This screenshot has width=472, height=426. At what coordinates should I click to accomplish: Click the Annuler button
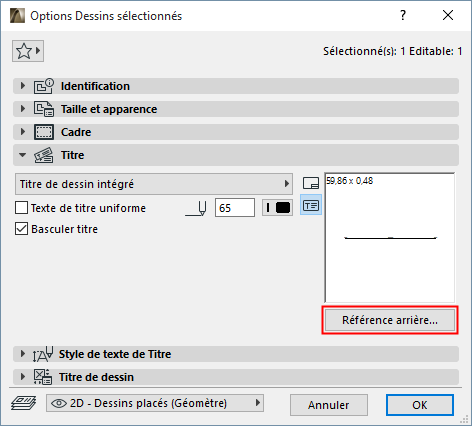point(329,405)
